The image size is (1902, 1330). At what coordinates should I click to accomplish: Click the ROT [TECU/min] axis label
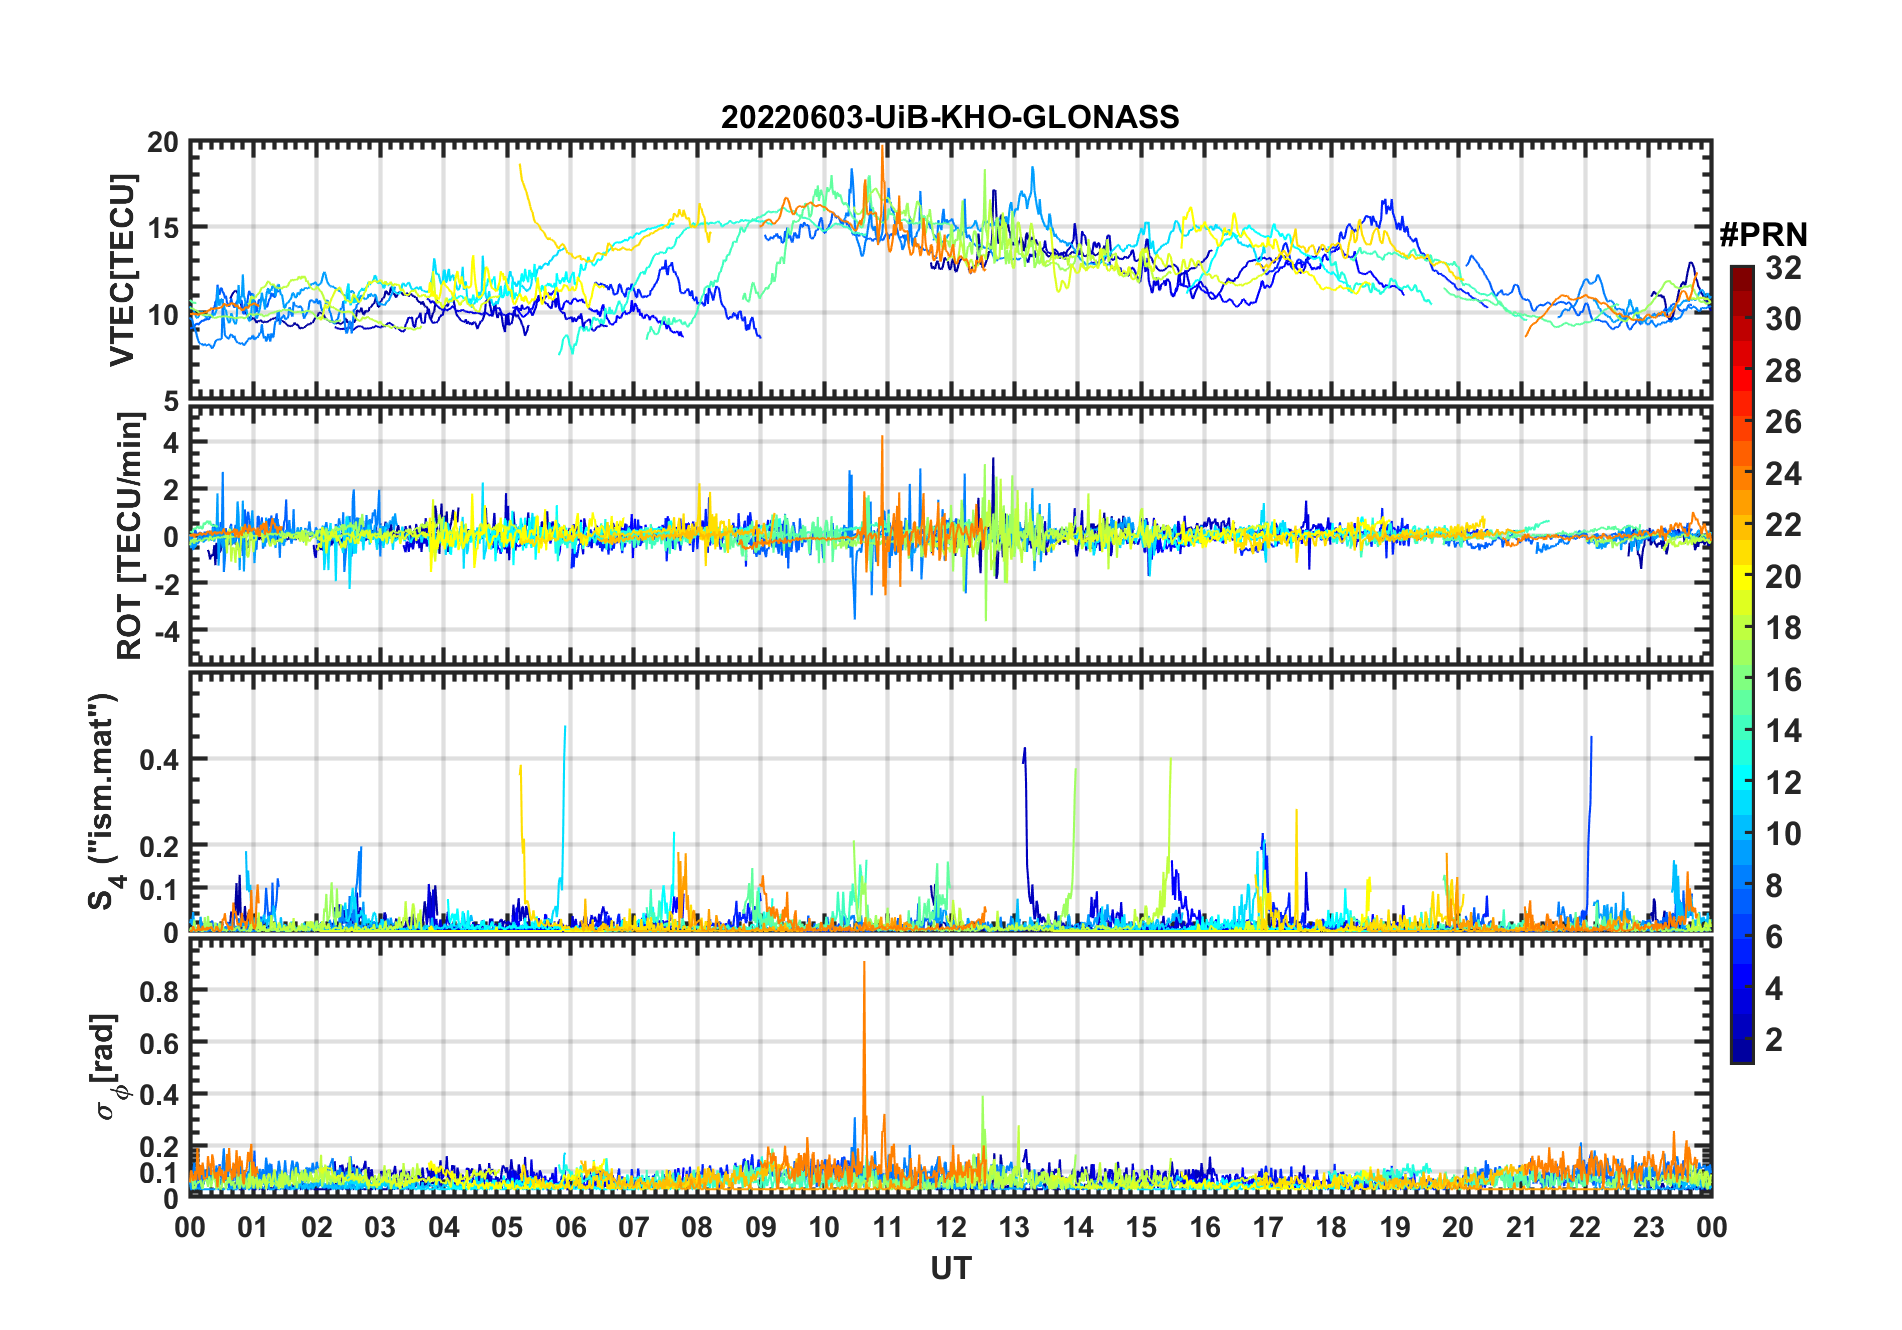point(129,536)
